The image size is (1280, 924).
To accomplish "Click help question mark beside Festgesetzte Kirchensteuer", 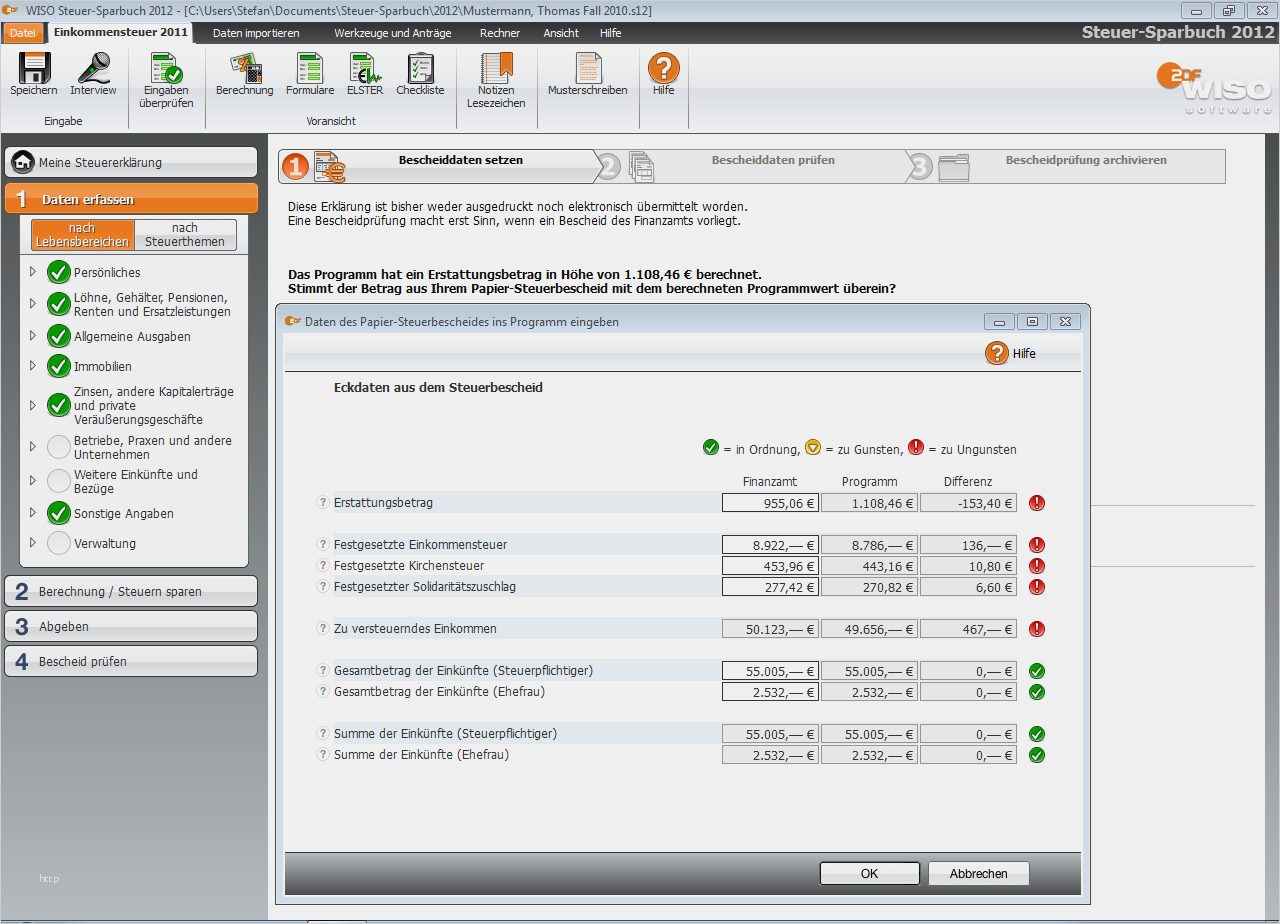I will [x=323, y=566].
